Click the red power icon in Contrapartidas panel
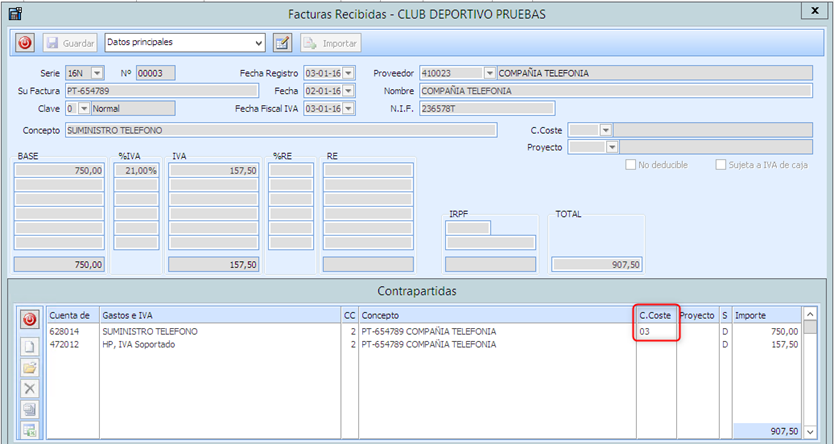Image resolution: width=834 pixels, height=444 pixels. (30, 320)
